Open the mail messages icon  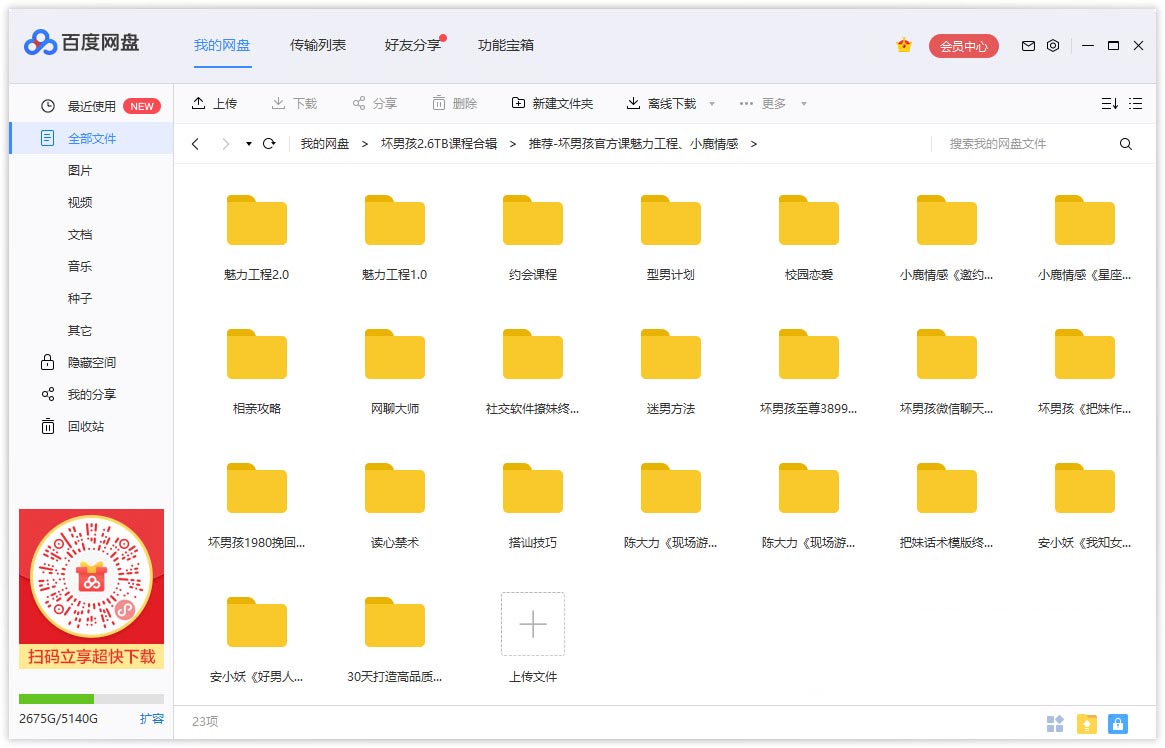click(x=1028, y=46)
